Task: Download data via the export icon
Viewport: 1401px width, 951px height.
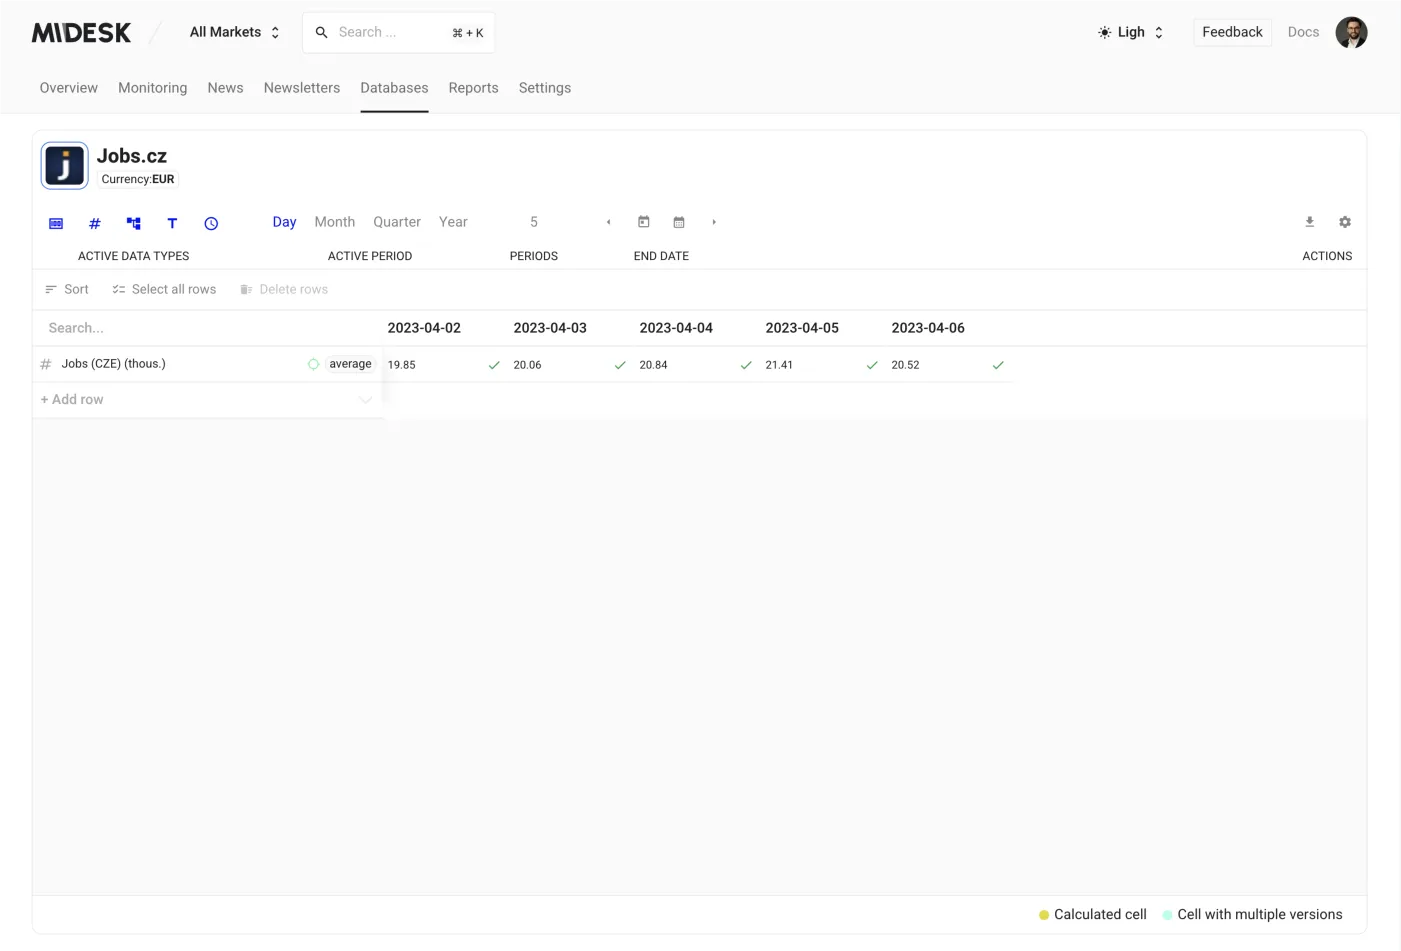Action: [x=1310, y=222]
